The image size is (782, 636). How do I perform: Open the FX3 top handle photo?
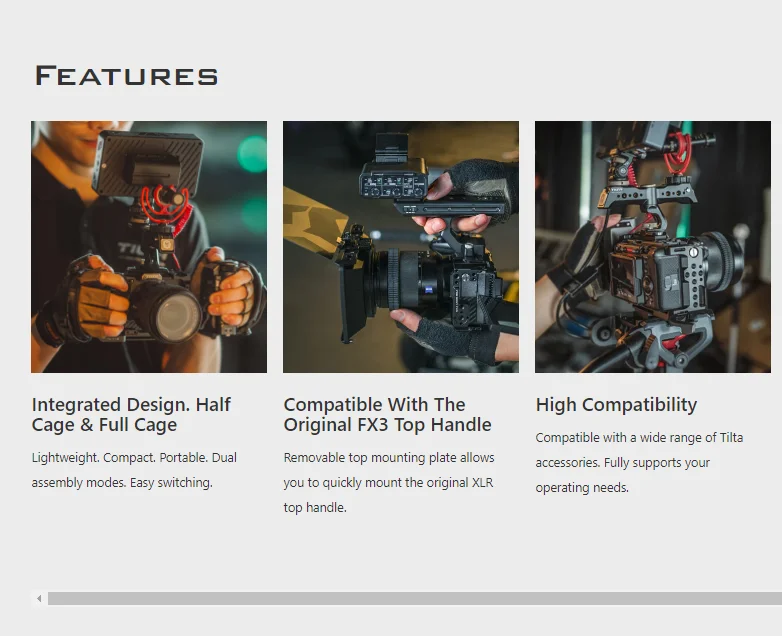coord(401,247)
